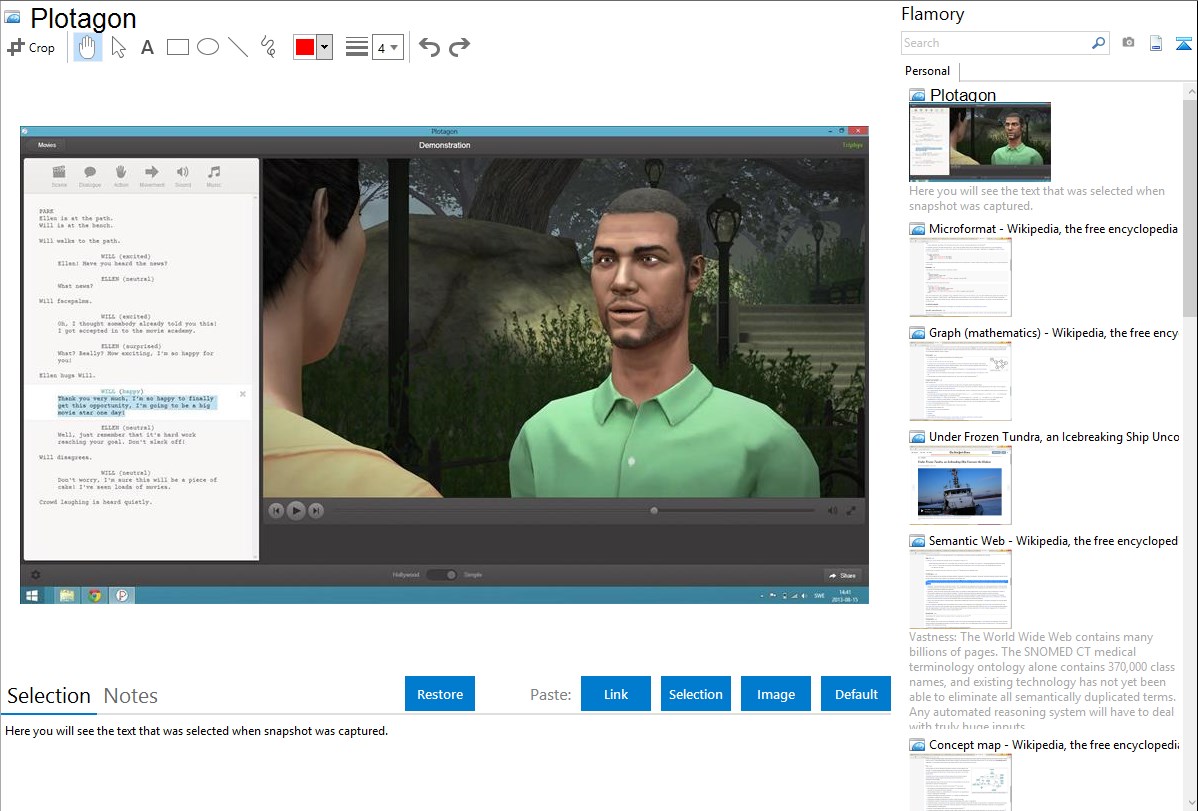Activate the hand pan tool
1198x811 pixels.
point(87,47)
